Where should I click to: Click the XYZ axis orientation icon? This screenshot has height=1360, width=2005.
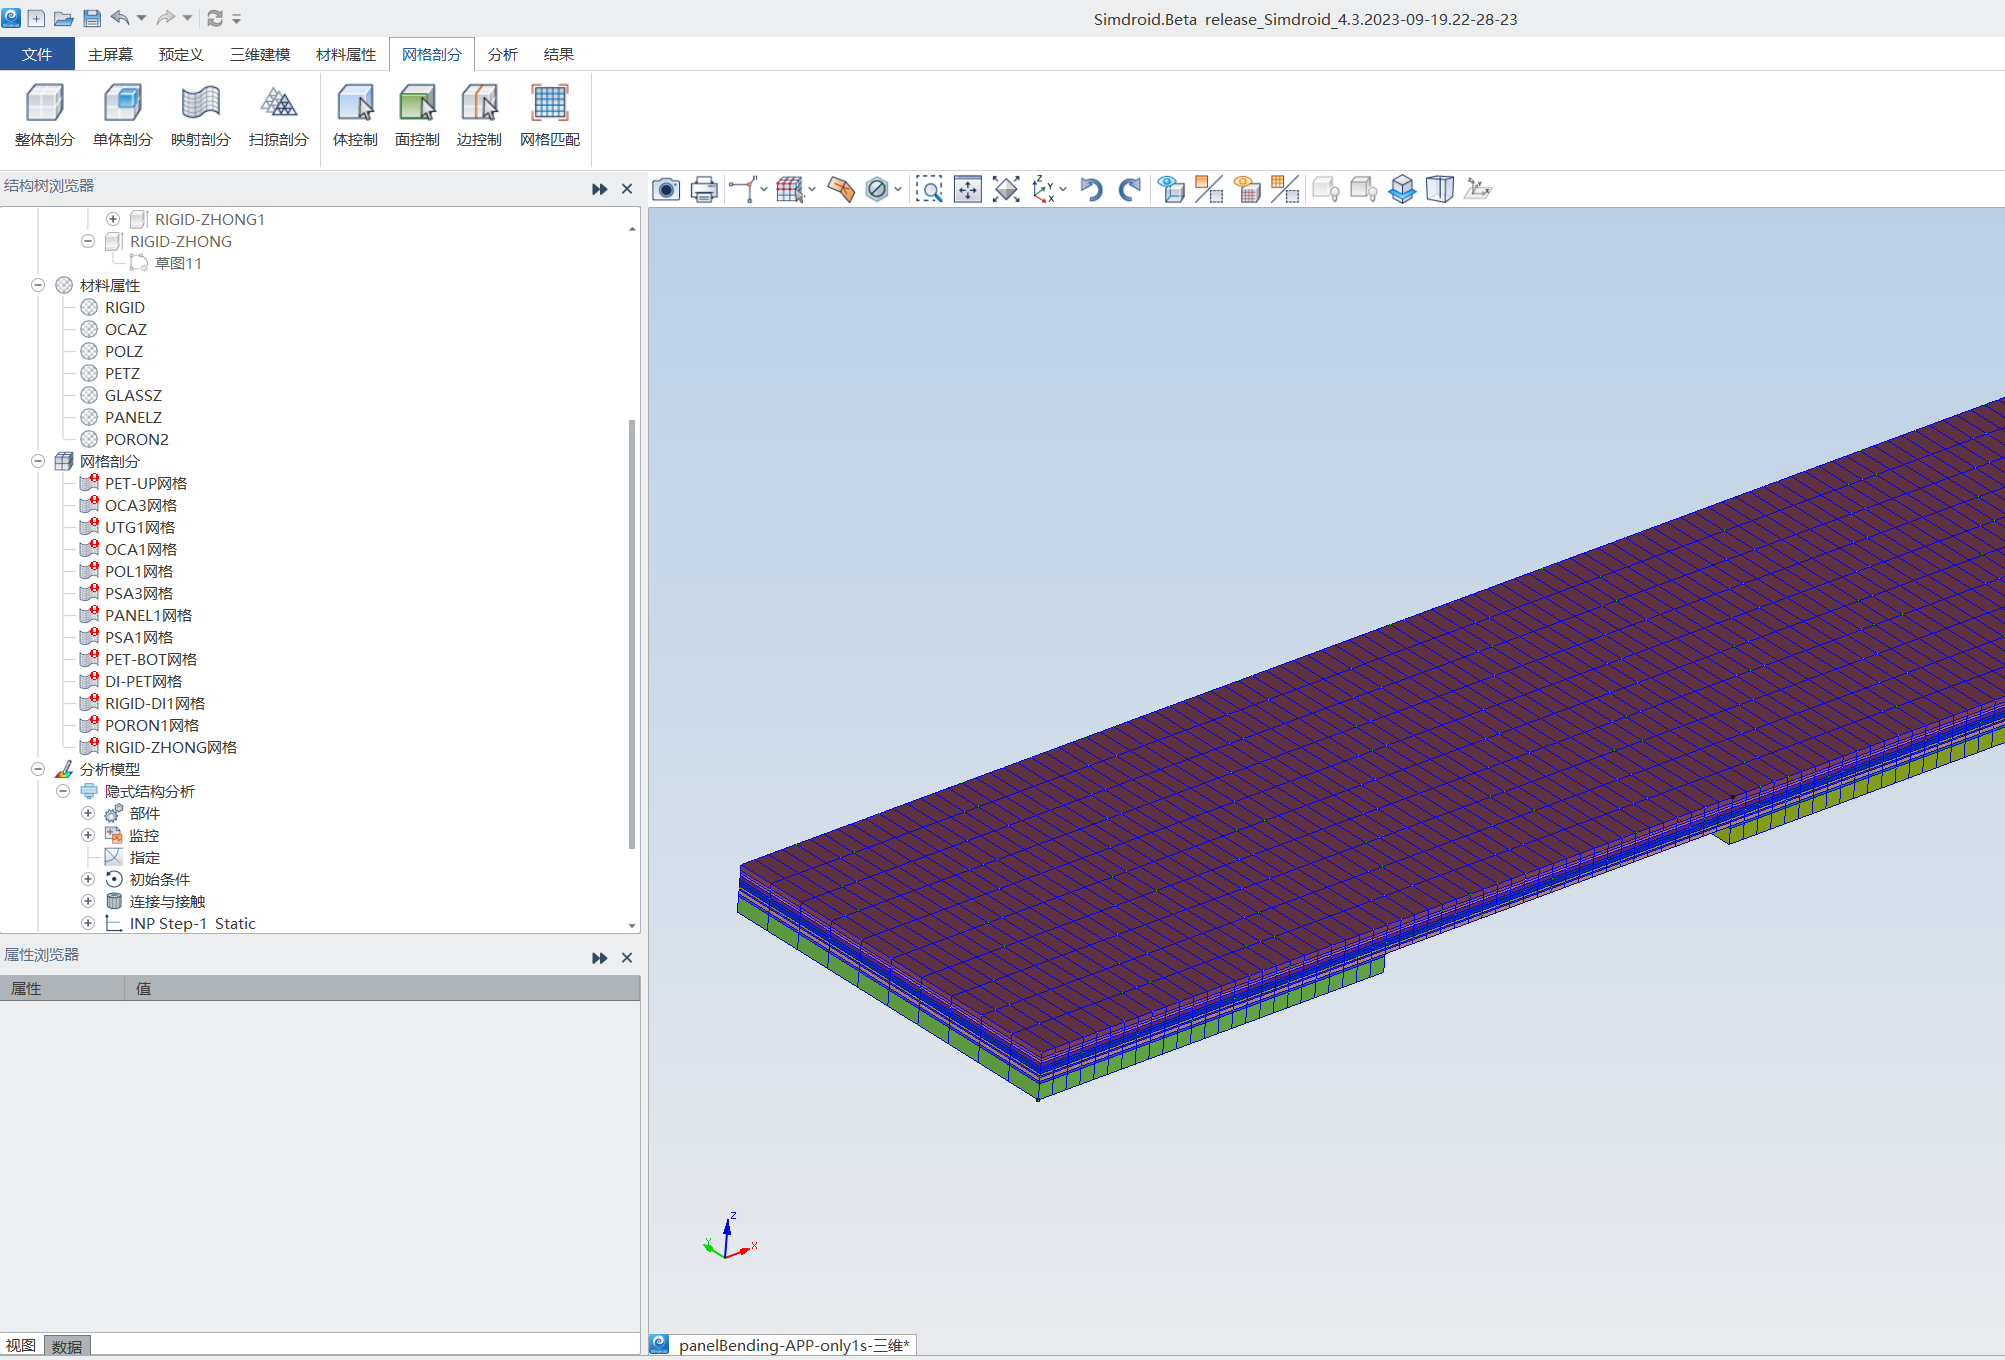[x=1044, y=189]
